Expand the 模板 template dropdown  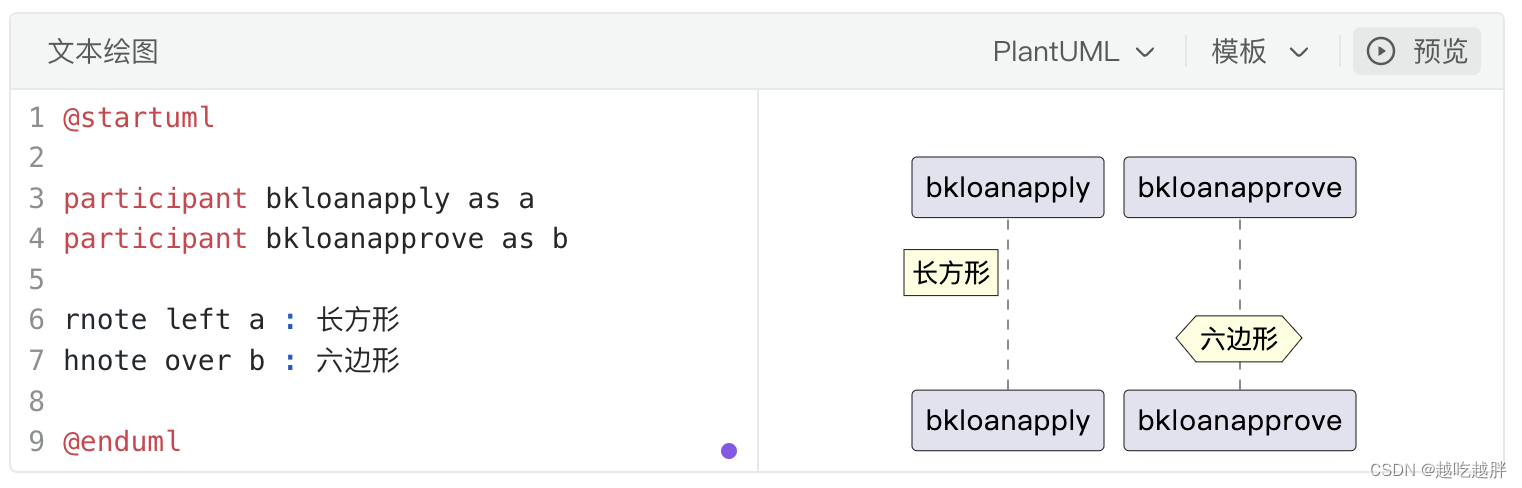(x=1259, y=52)
